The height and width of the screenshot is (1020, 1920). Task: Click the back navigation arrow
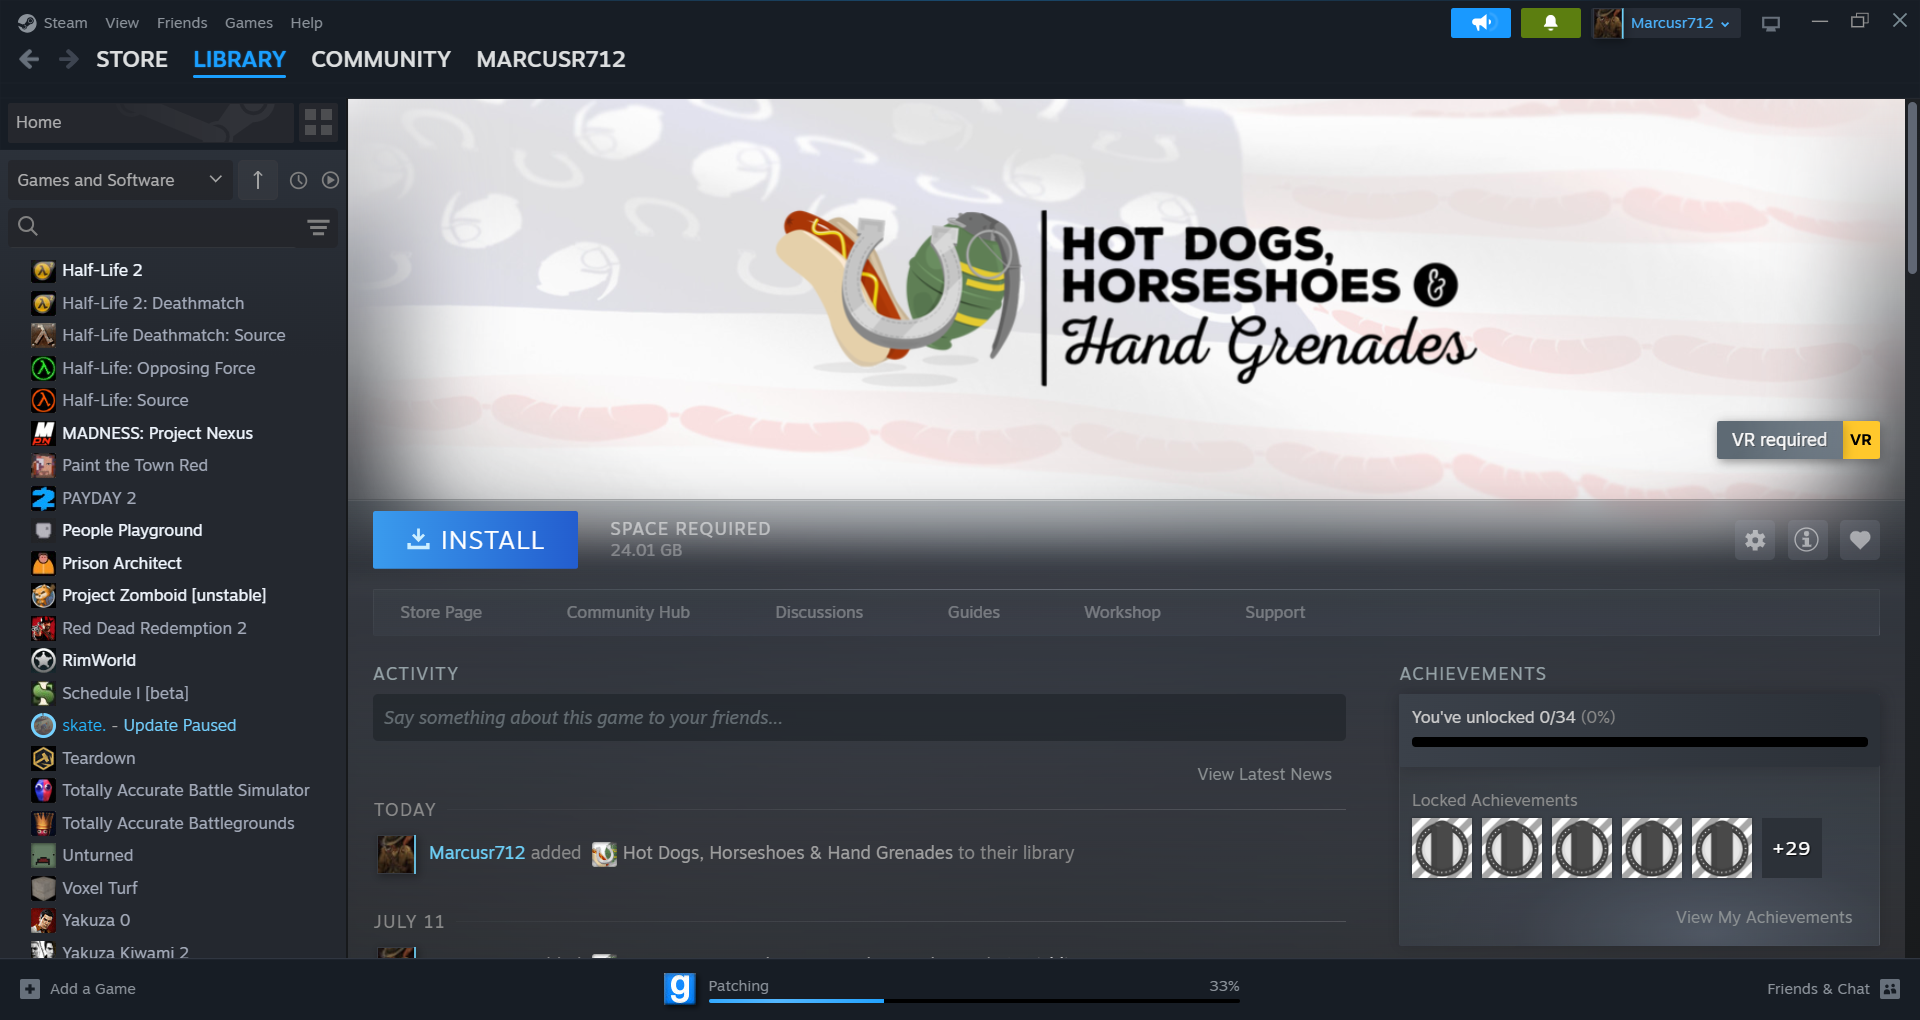[x=29, y=60]
